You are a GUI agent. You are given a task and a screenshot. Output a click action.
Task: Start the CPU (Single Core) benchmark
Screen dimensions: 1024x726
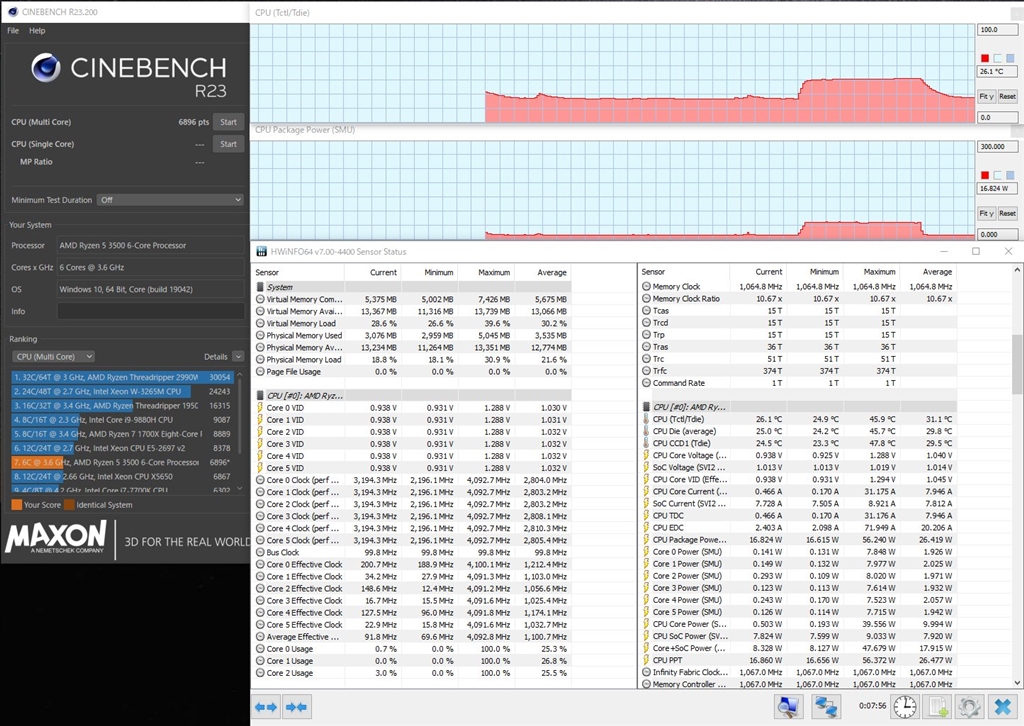click(x=228, y=144)
